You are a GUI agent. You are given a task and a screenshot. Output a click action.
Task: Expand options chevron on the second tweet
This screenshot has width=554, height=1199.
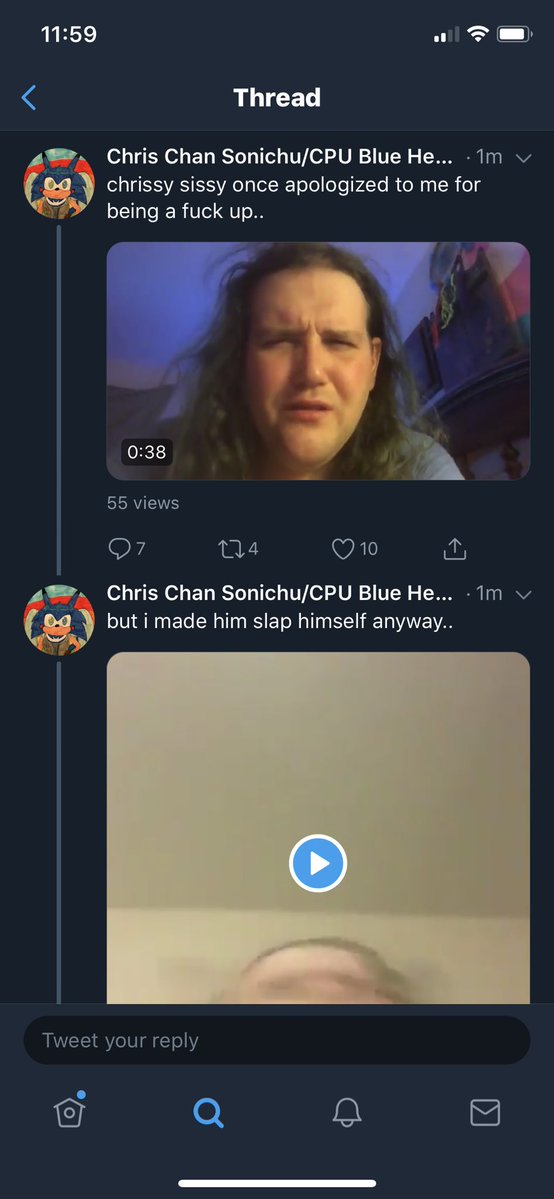click(x=523, y=595)
